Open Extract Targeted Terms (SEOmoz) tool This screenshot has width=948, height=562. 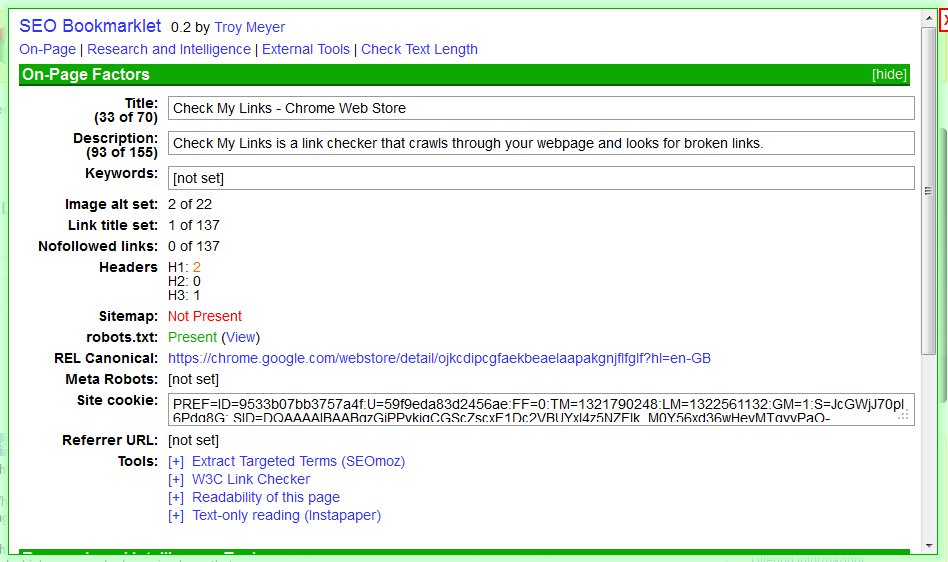tap(299, 462)
